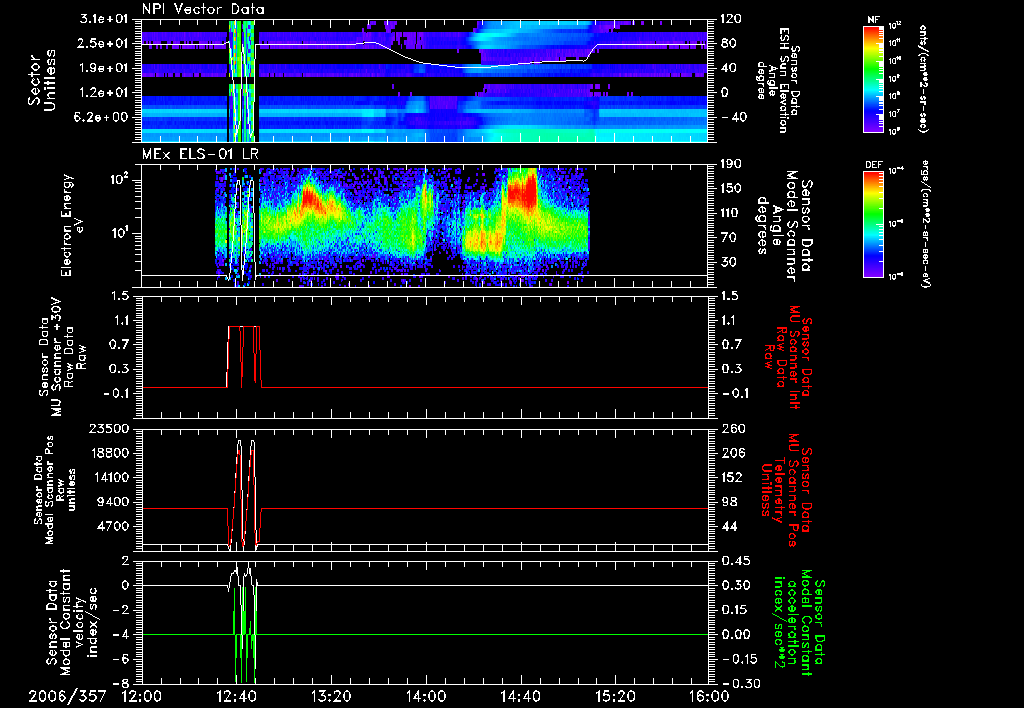Click the "206" telemetry tick label

732,453
